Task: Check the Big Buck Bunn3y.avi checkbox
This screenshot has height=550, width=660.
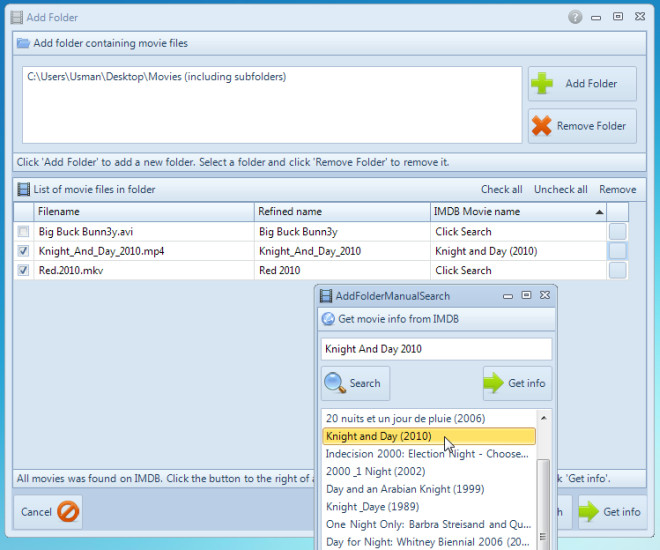Action: tap(24, 231)
